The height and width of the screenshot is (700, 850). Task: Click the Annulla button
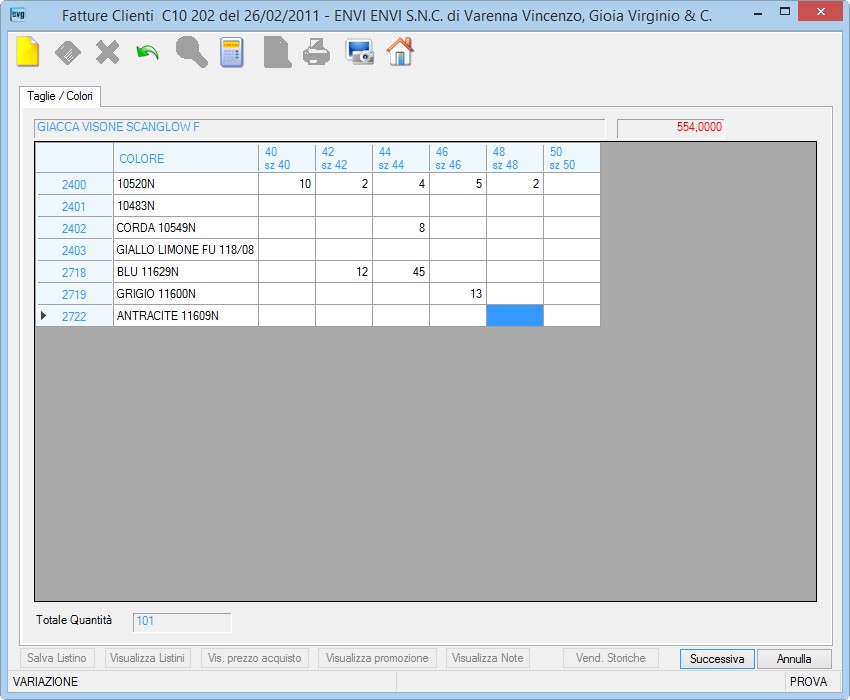pos(794,659)
